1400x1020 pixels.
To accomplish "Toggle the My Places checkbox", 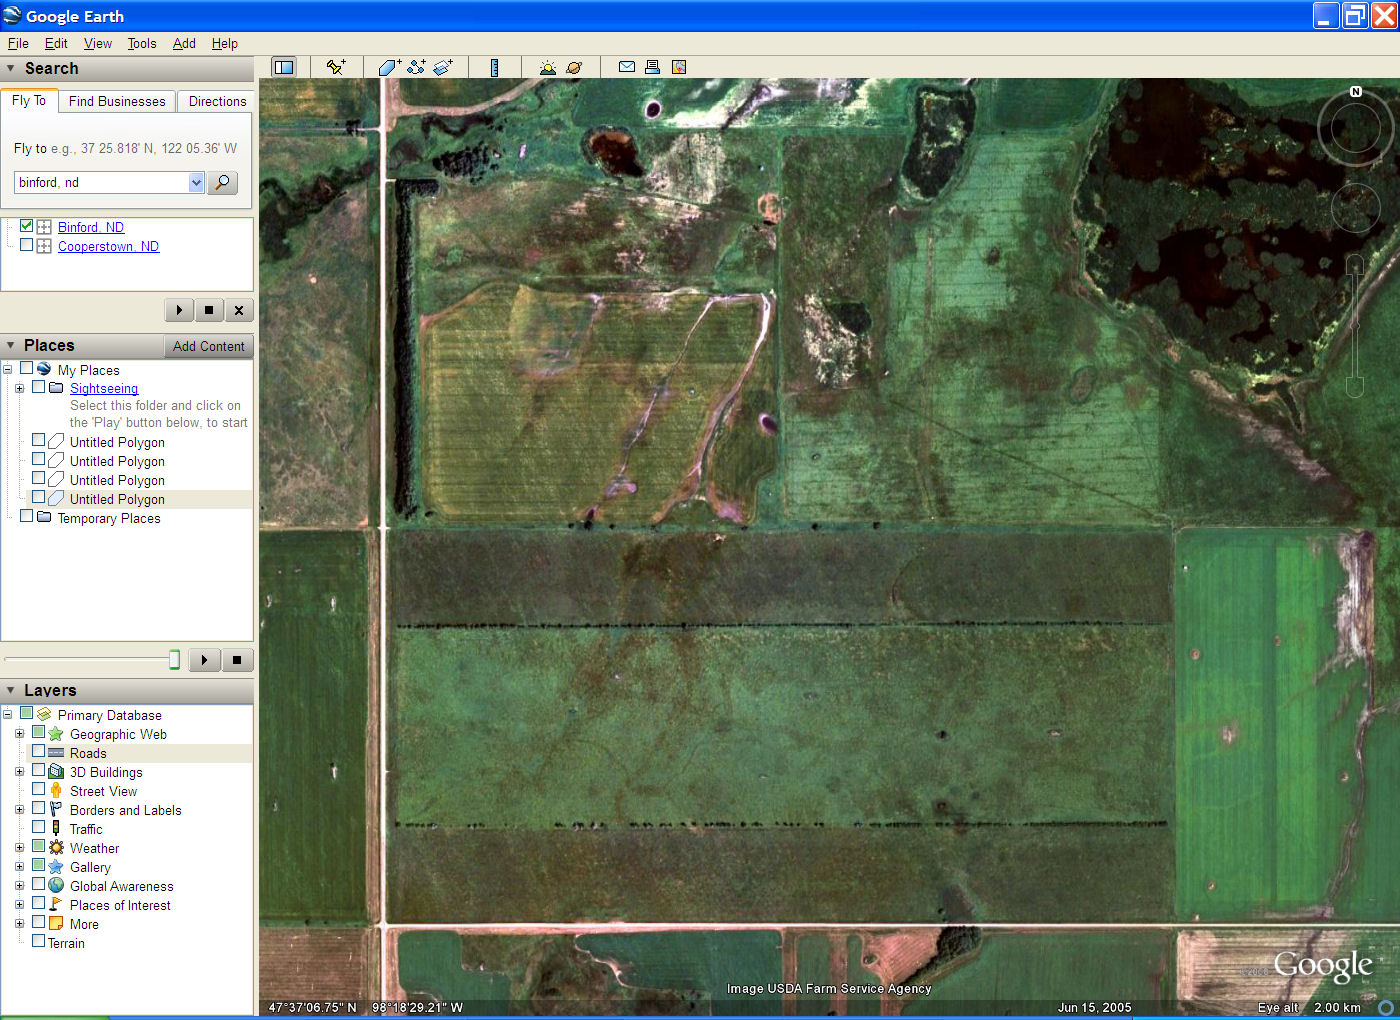I will tap(27, 369).
